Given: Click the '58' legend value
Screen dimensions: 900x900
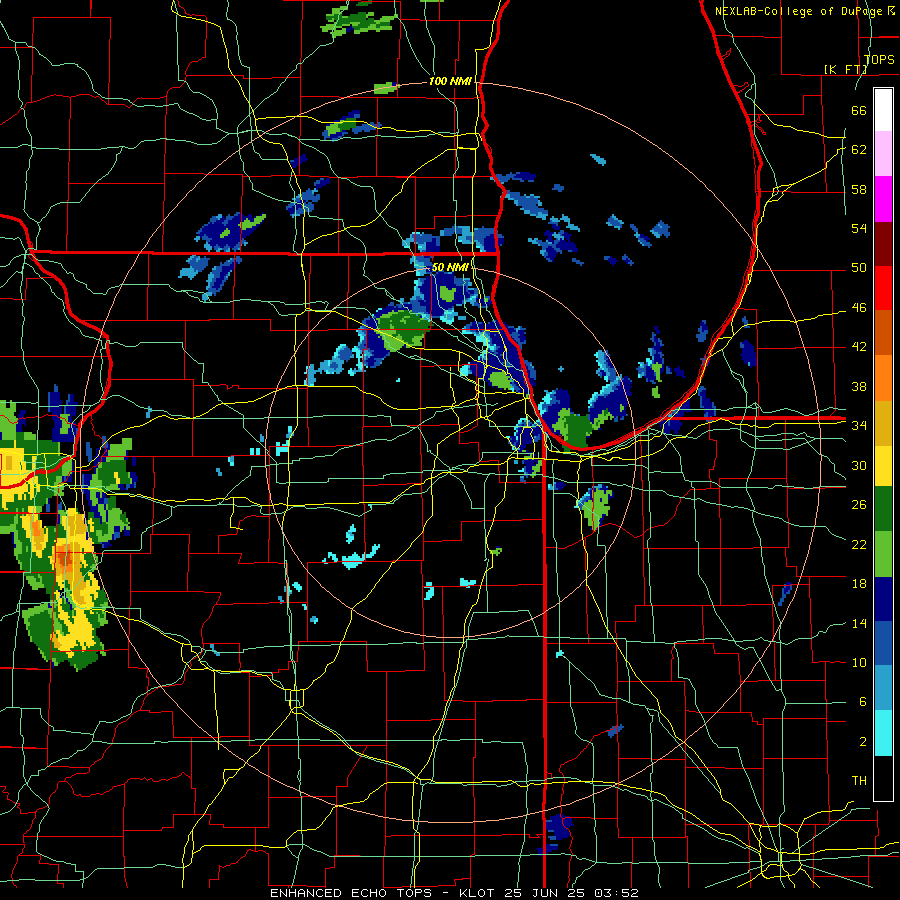Looking at the screenshot, I should tap(859, 189).
